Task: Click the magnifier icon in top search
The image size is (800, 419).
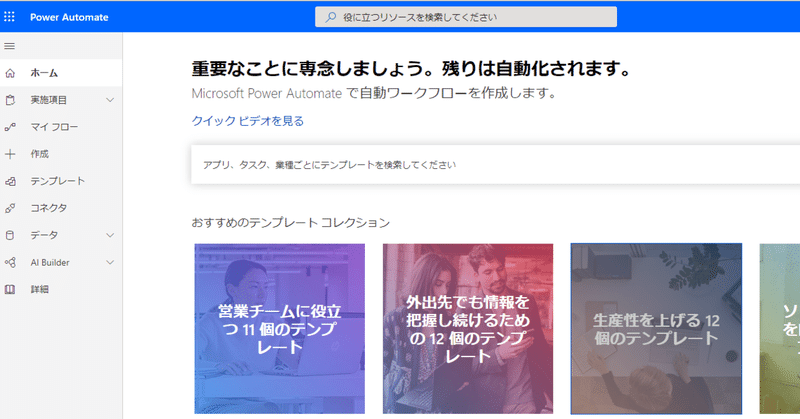Action: (331, 17)
